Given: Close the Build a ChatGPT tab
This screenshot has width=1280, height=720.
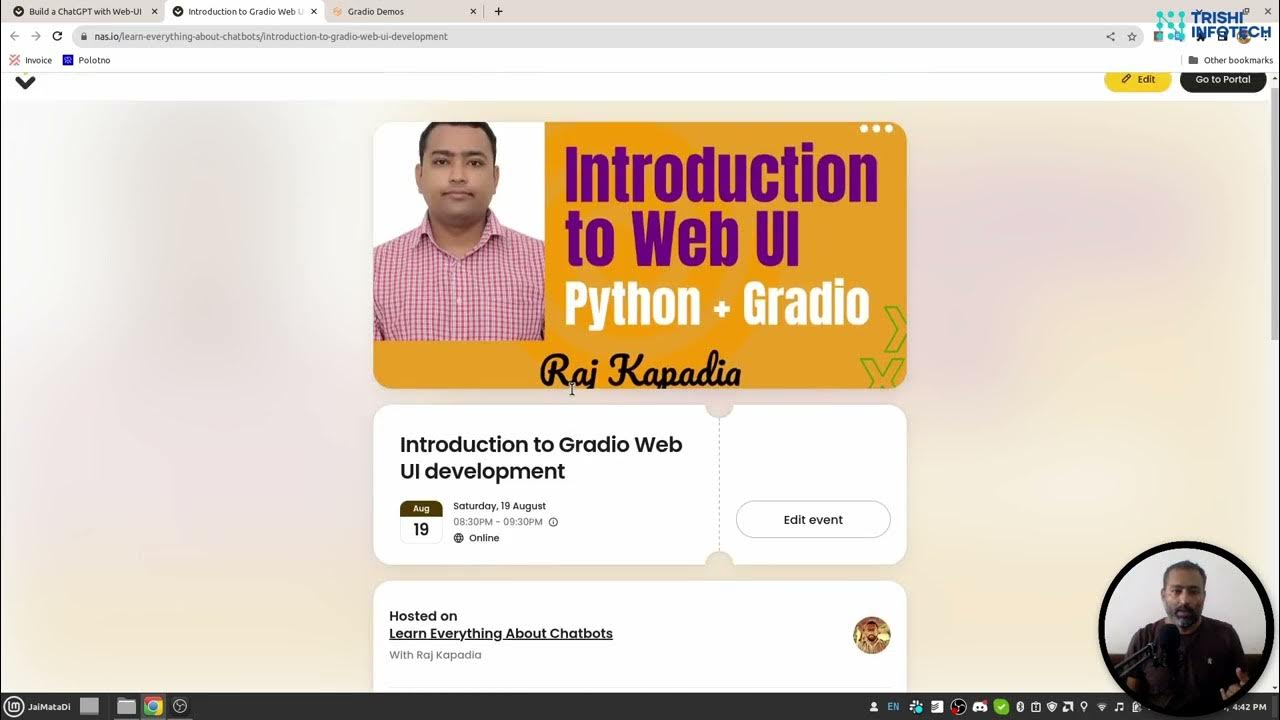Looking at the screenshot, I should pos(154,11).
